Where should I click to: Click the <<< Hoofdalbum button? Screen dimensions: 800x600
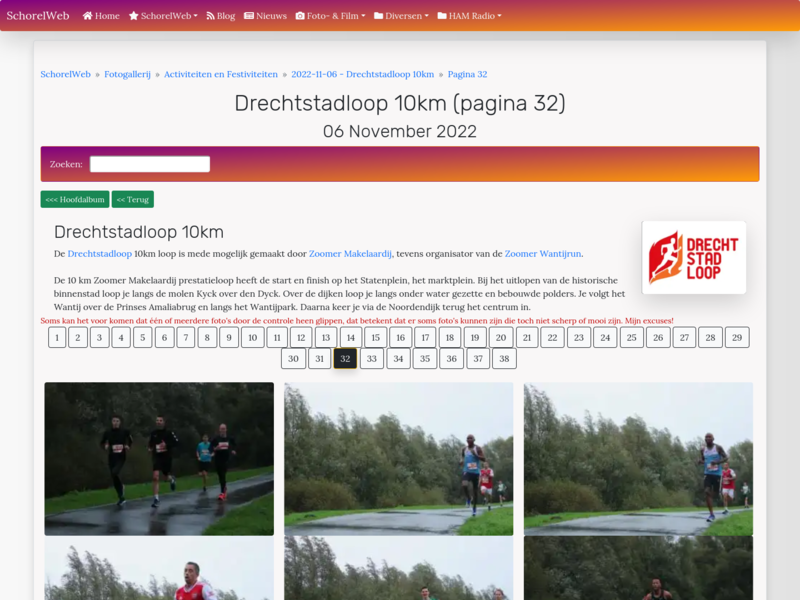(75, 199)
